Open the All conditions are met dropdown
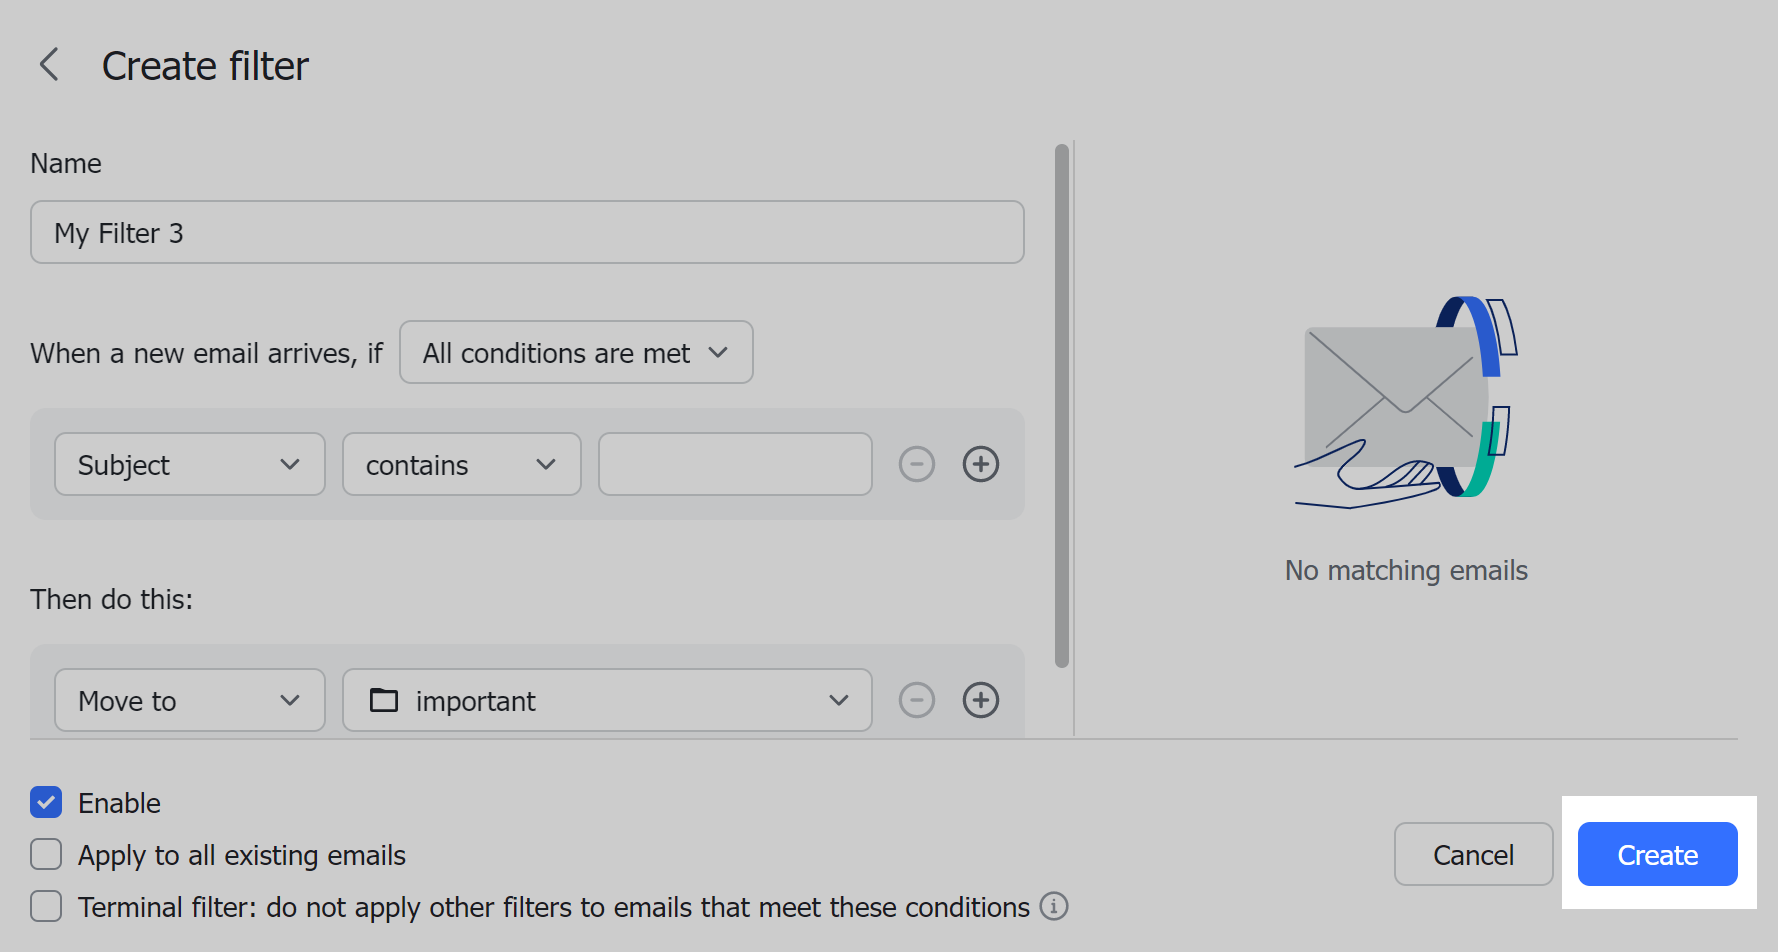The height and width of the screenshot is (952, 1778). 576,352
